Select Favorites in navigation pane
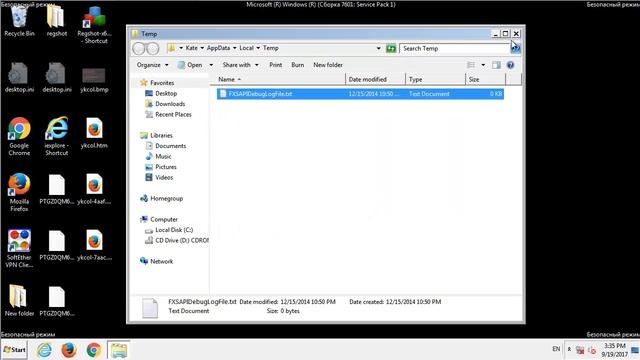Viewport: 640px width, 360px height. click(x=162, y=83)
